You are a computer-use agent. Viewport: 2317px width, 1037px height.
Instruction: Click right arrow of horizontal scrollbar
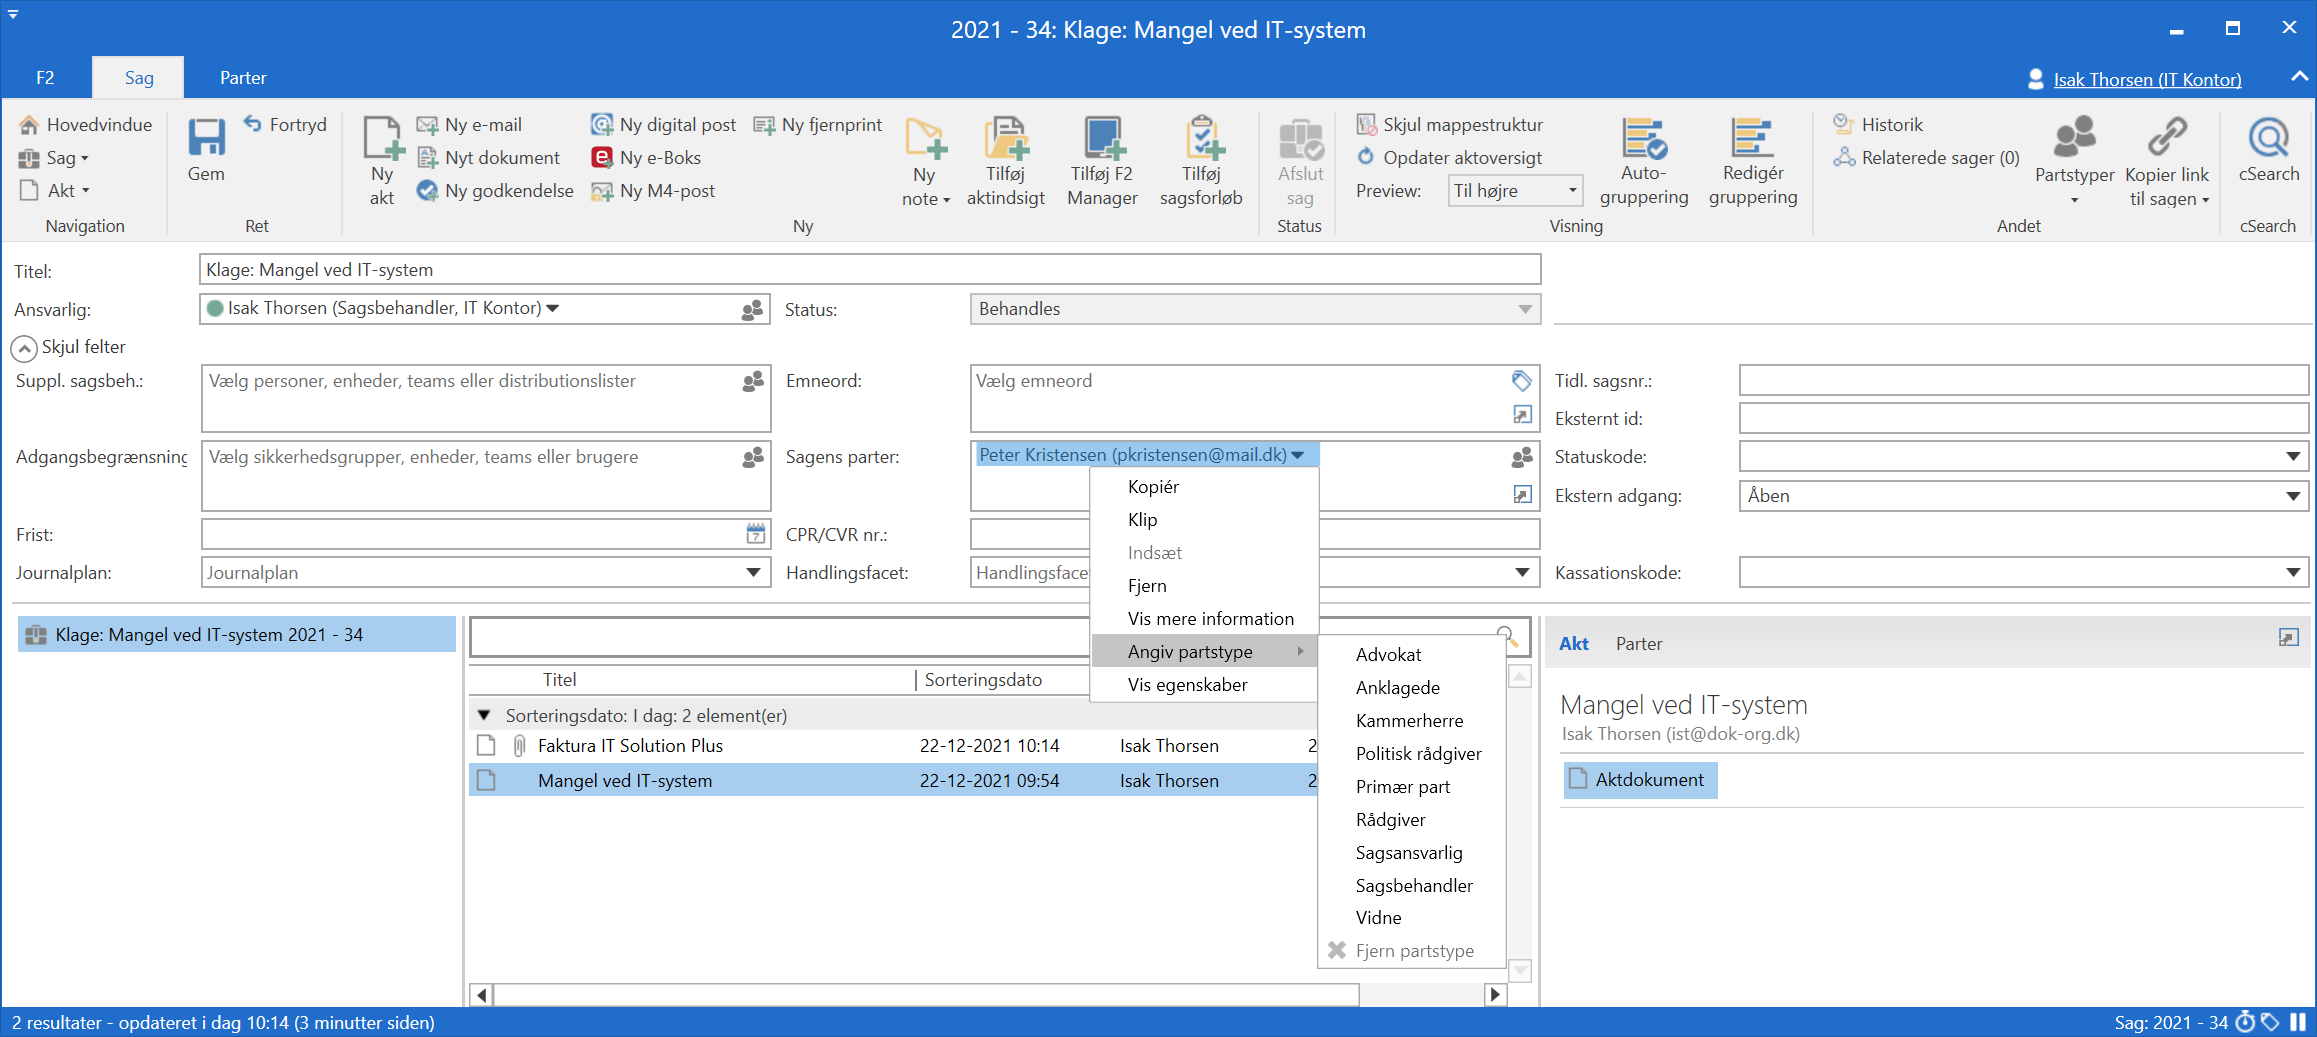click(x=1495, y=994)
